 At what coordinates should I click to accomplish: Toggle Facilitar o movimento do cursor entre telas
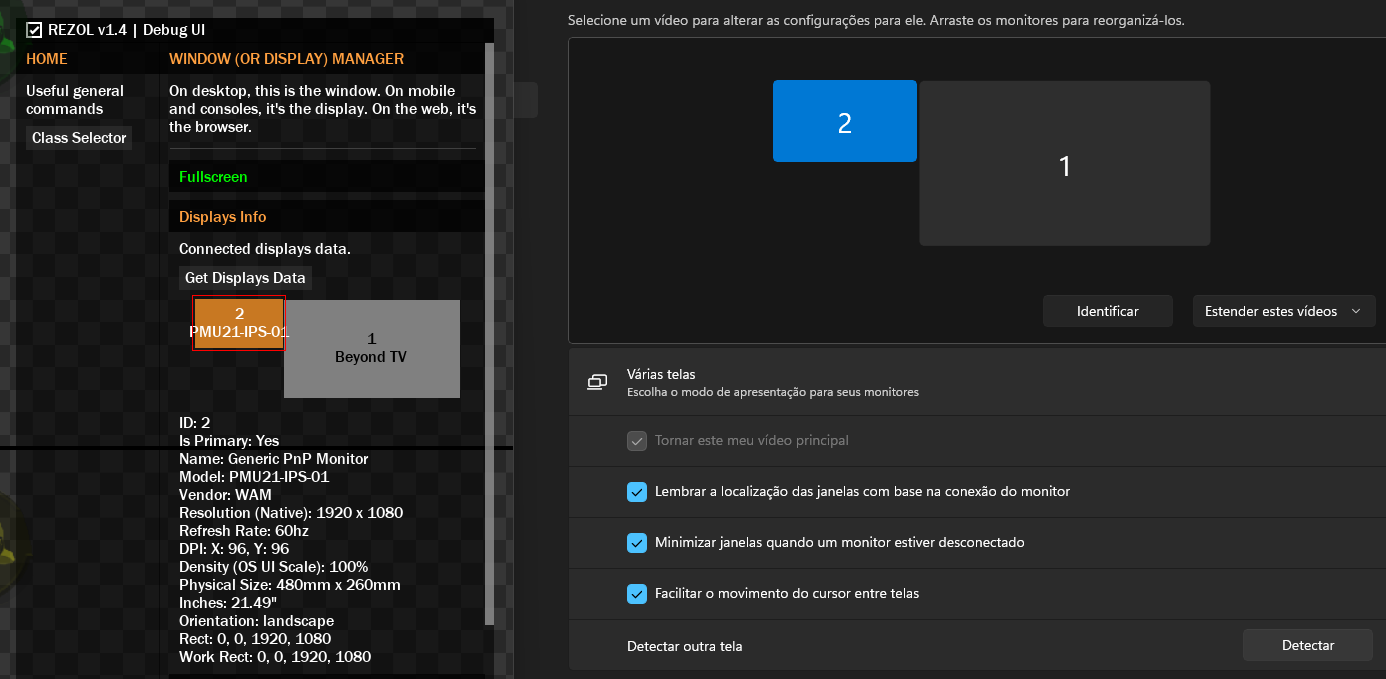point(637,593)
